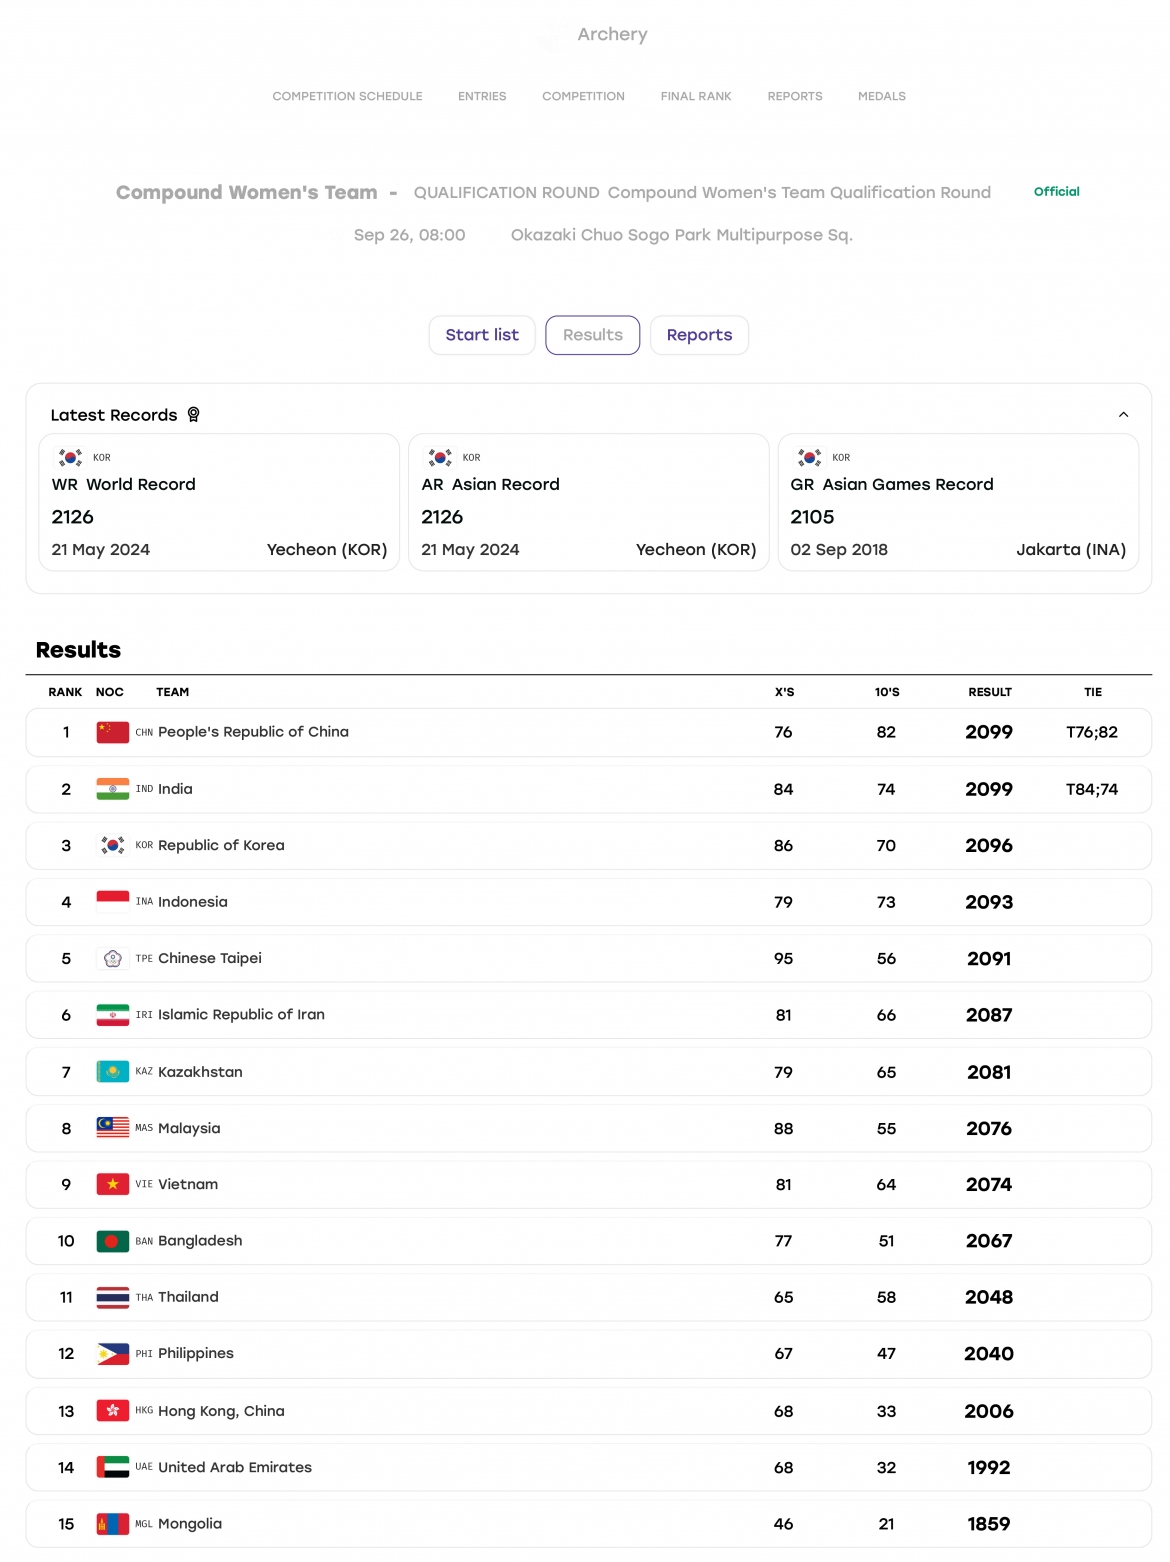The width and height of the screenshot is (1170, 1562).
Task: Click the RANK column header
Action: pyautogui.click(x=65, y=692)
